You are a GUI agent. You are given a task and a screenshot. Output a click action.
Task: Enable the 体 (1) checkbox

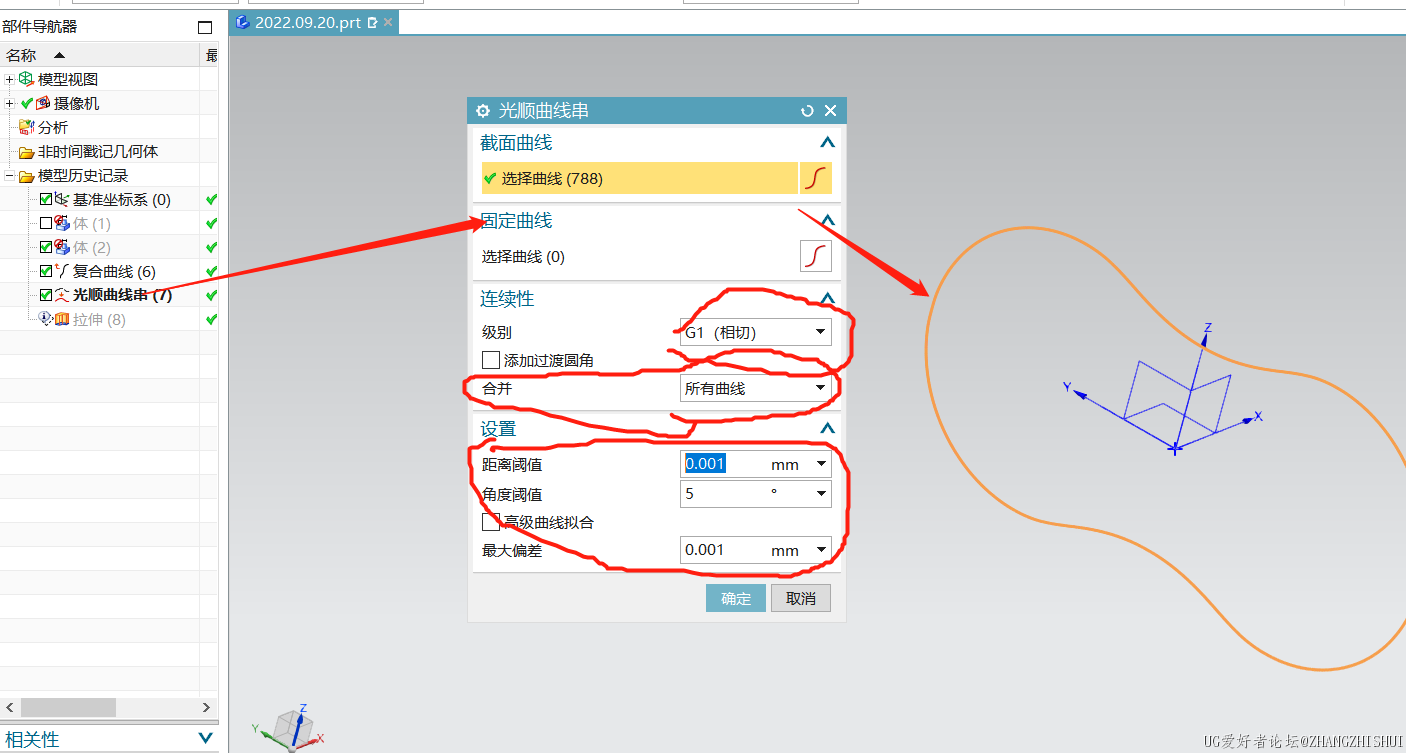pos(46,223)
